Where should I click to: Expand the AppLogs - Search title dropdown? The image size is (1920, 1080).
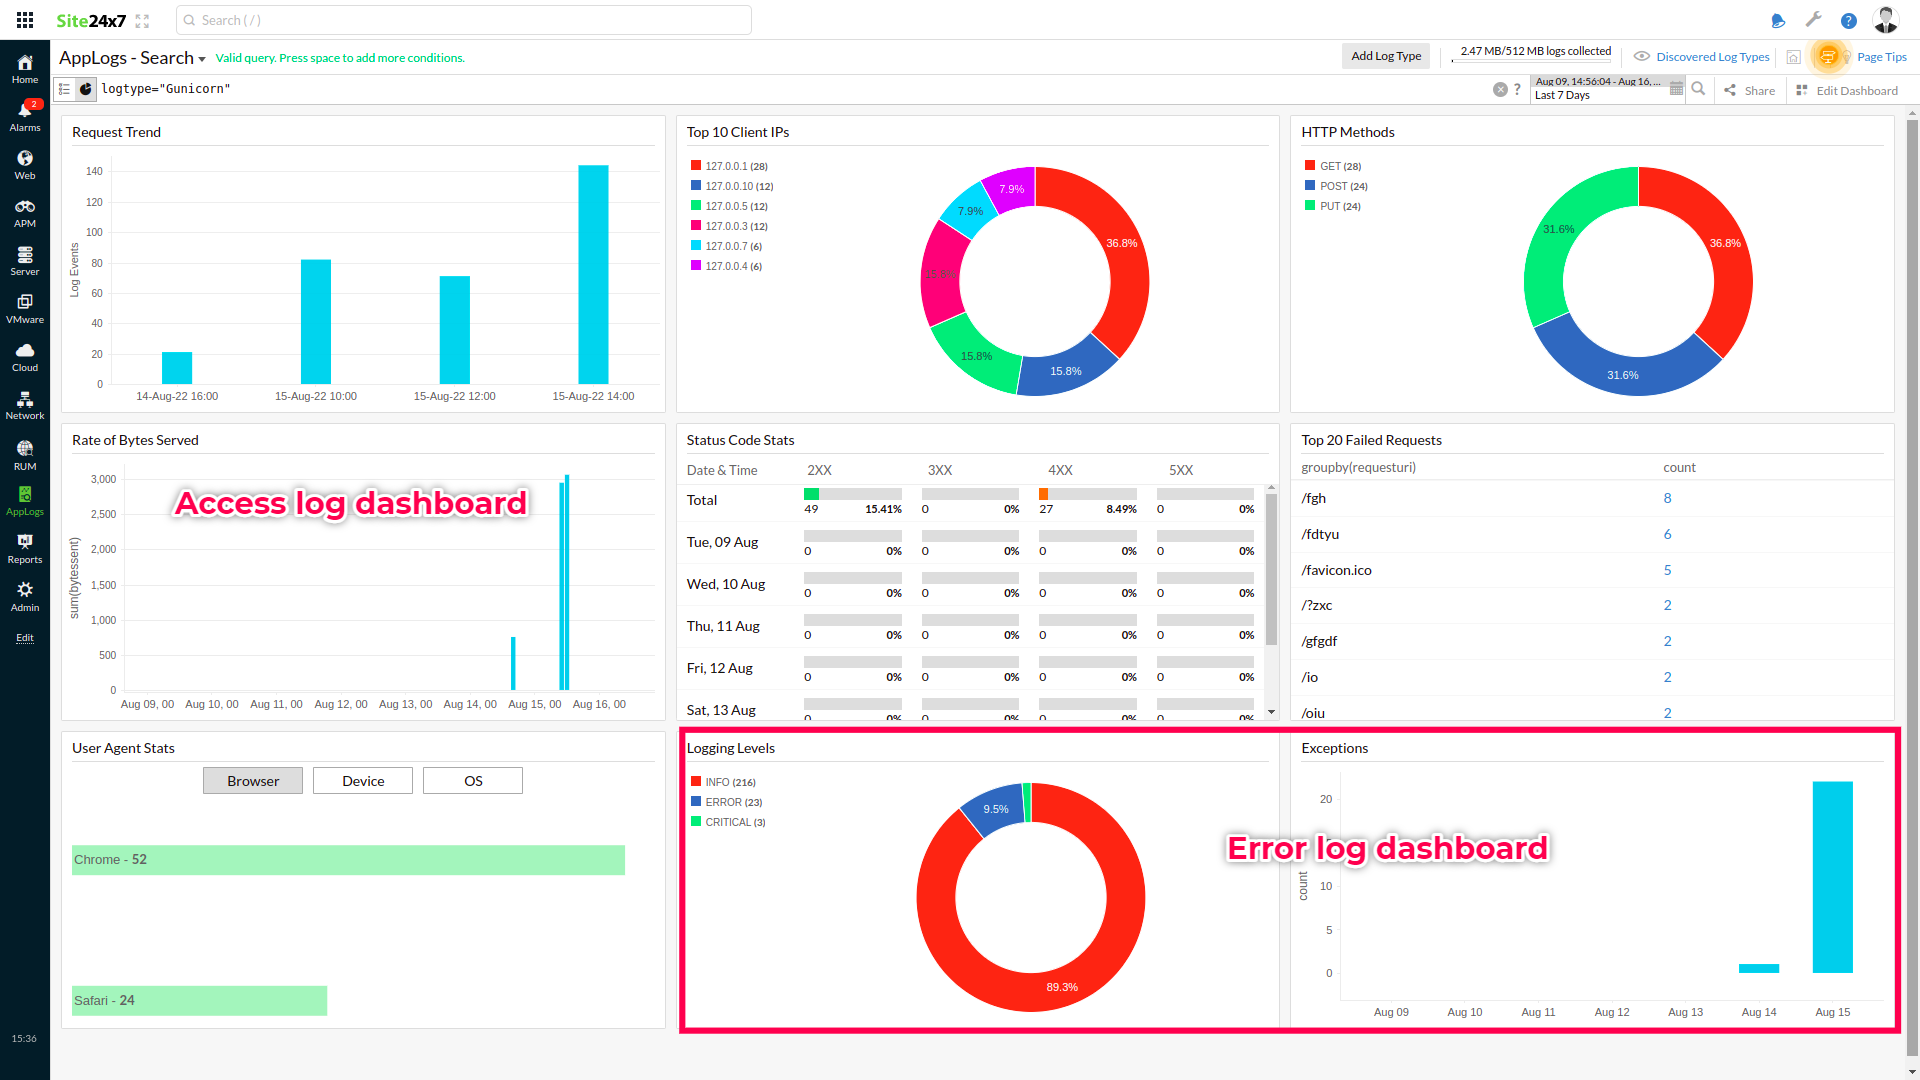[x=201, y=60]
